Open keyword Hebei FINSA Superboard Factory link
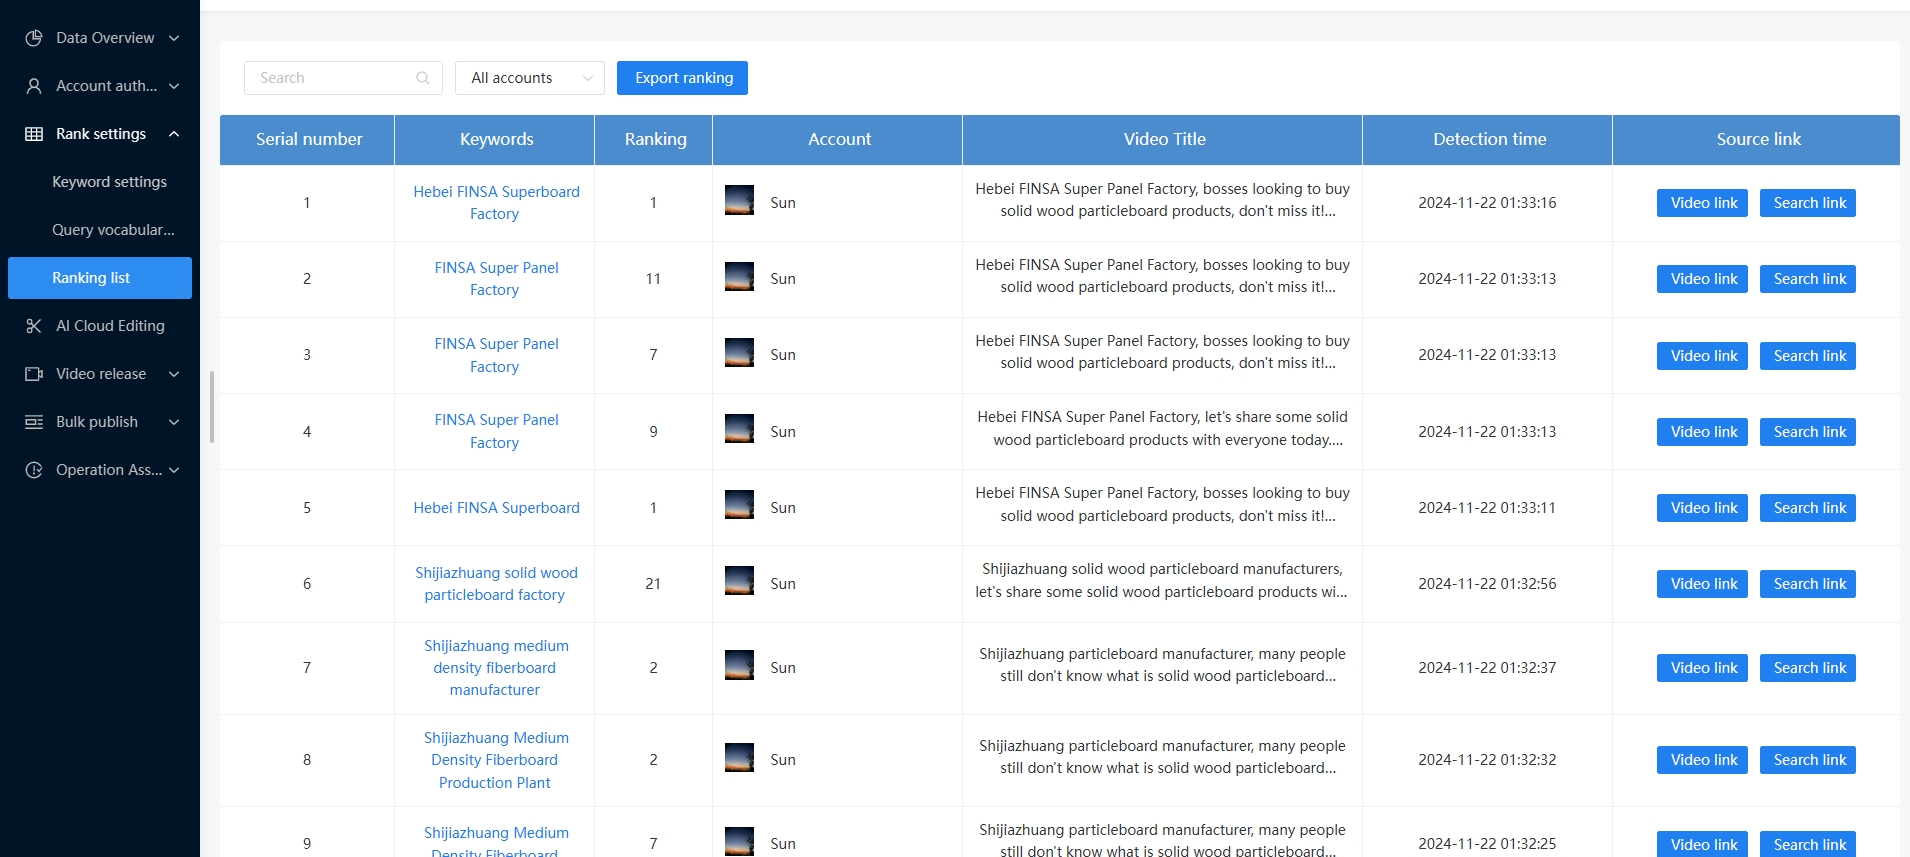The image size is (1910, 857). 496,203
